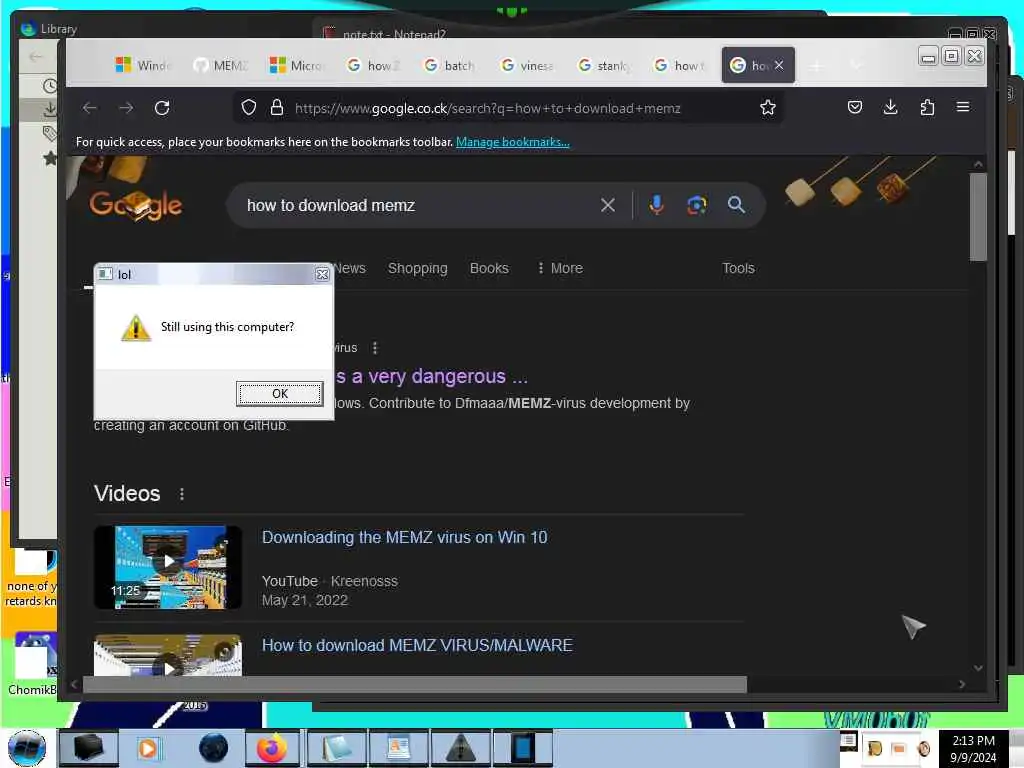Switch to the 'stank' Google tab
The height and width of the screenshot is (768, 1024).
605,65
